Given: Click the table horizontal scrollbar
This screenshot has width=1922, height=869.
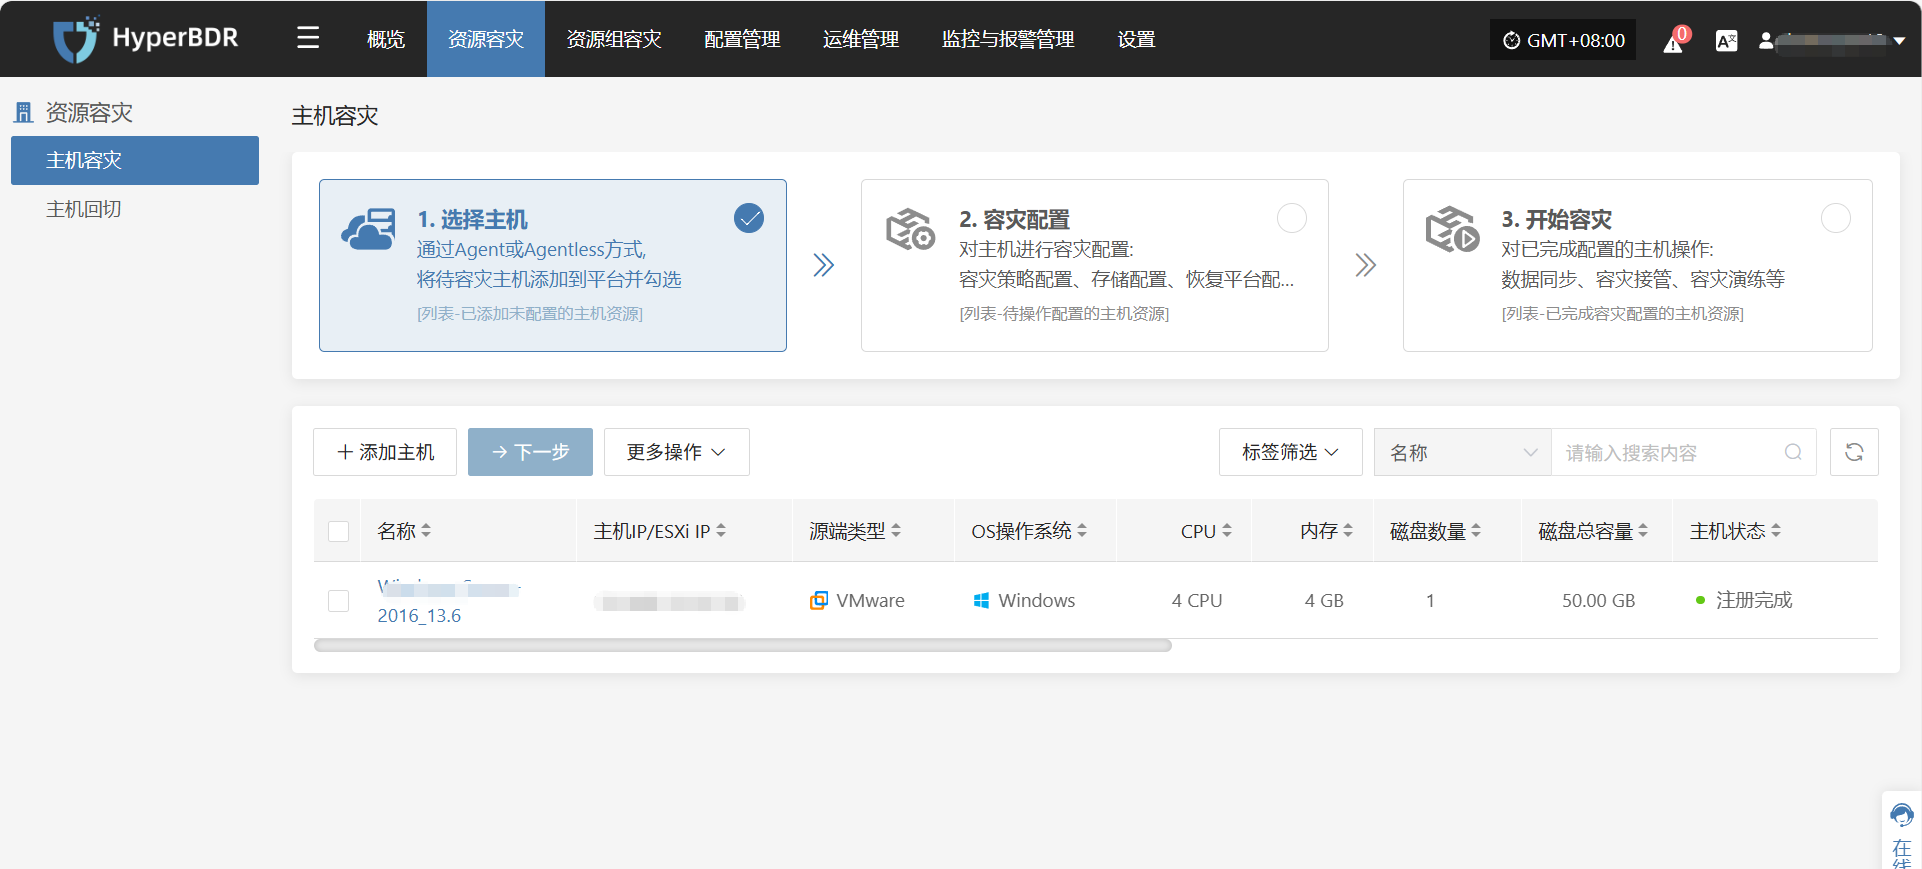Looking at the screenshot, I should [742, 646].
